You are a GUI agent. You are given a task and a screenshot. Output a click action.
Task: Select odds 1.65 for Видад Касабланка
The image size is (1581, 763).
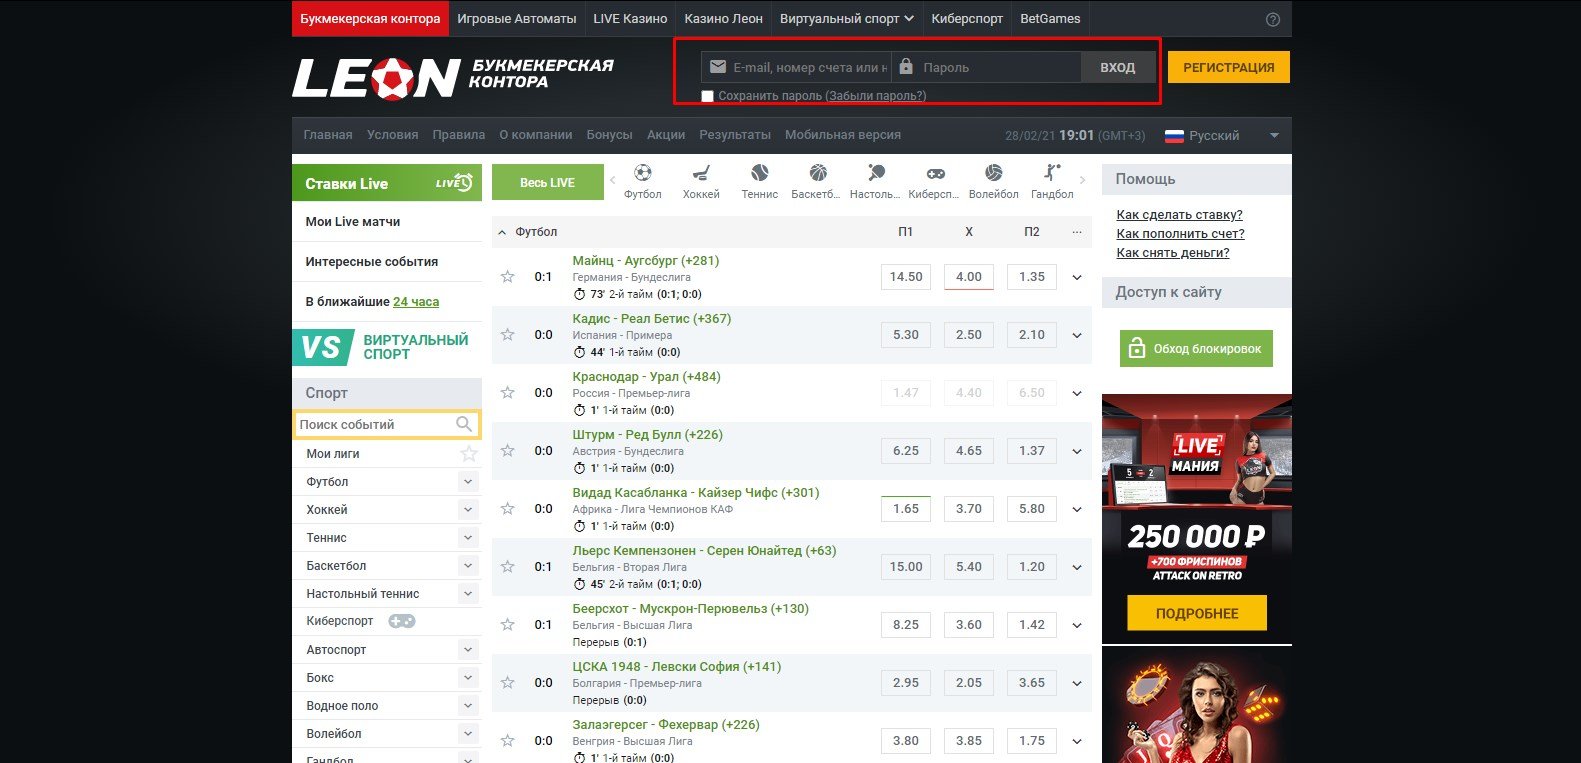tap(906, 509)
